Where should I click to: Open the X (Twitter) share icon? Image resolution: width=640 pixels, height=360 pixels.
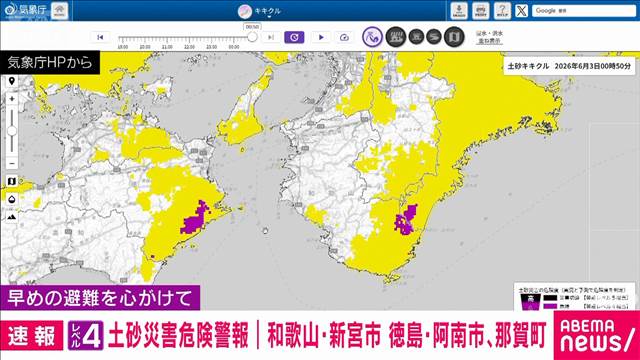tap(521, 11)
